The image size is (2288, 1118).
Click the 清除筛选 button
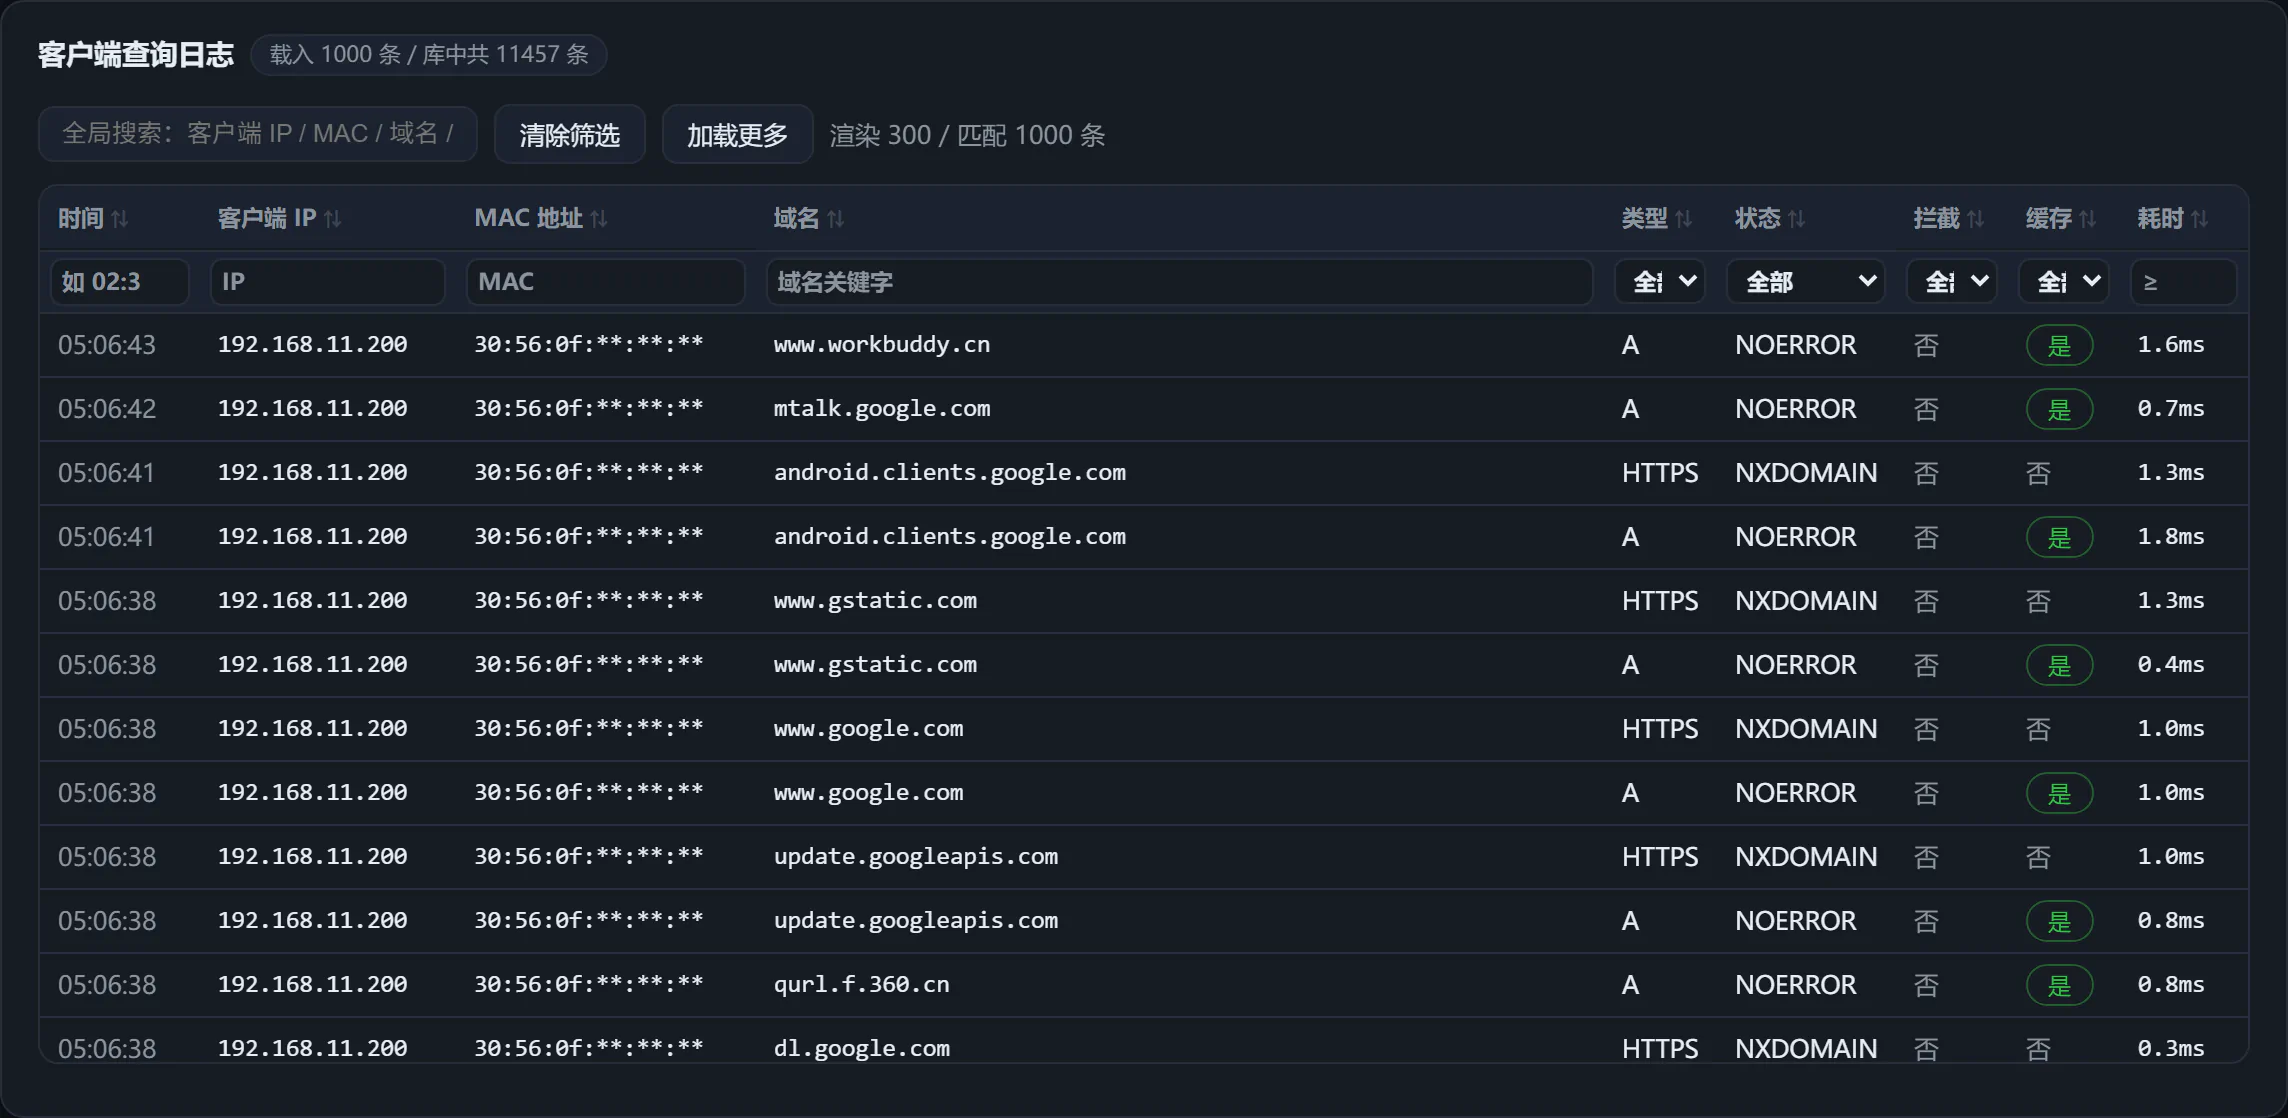point(570,135)
